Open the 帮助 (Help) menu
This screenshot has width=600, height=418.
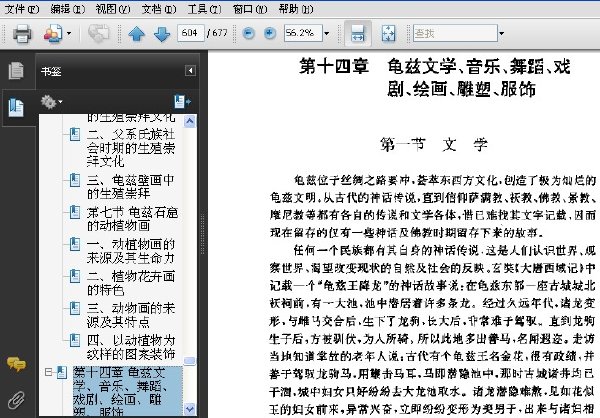click(296, 8)
